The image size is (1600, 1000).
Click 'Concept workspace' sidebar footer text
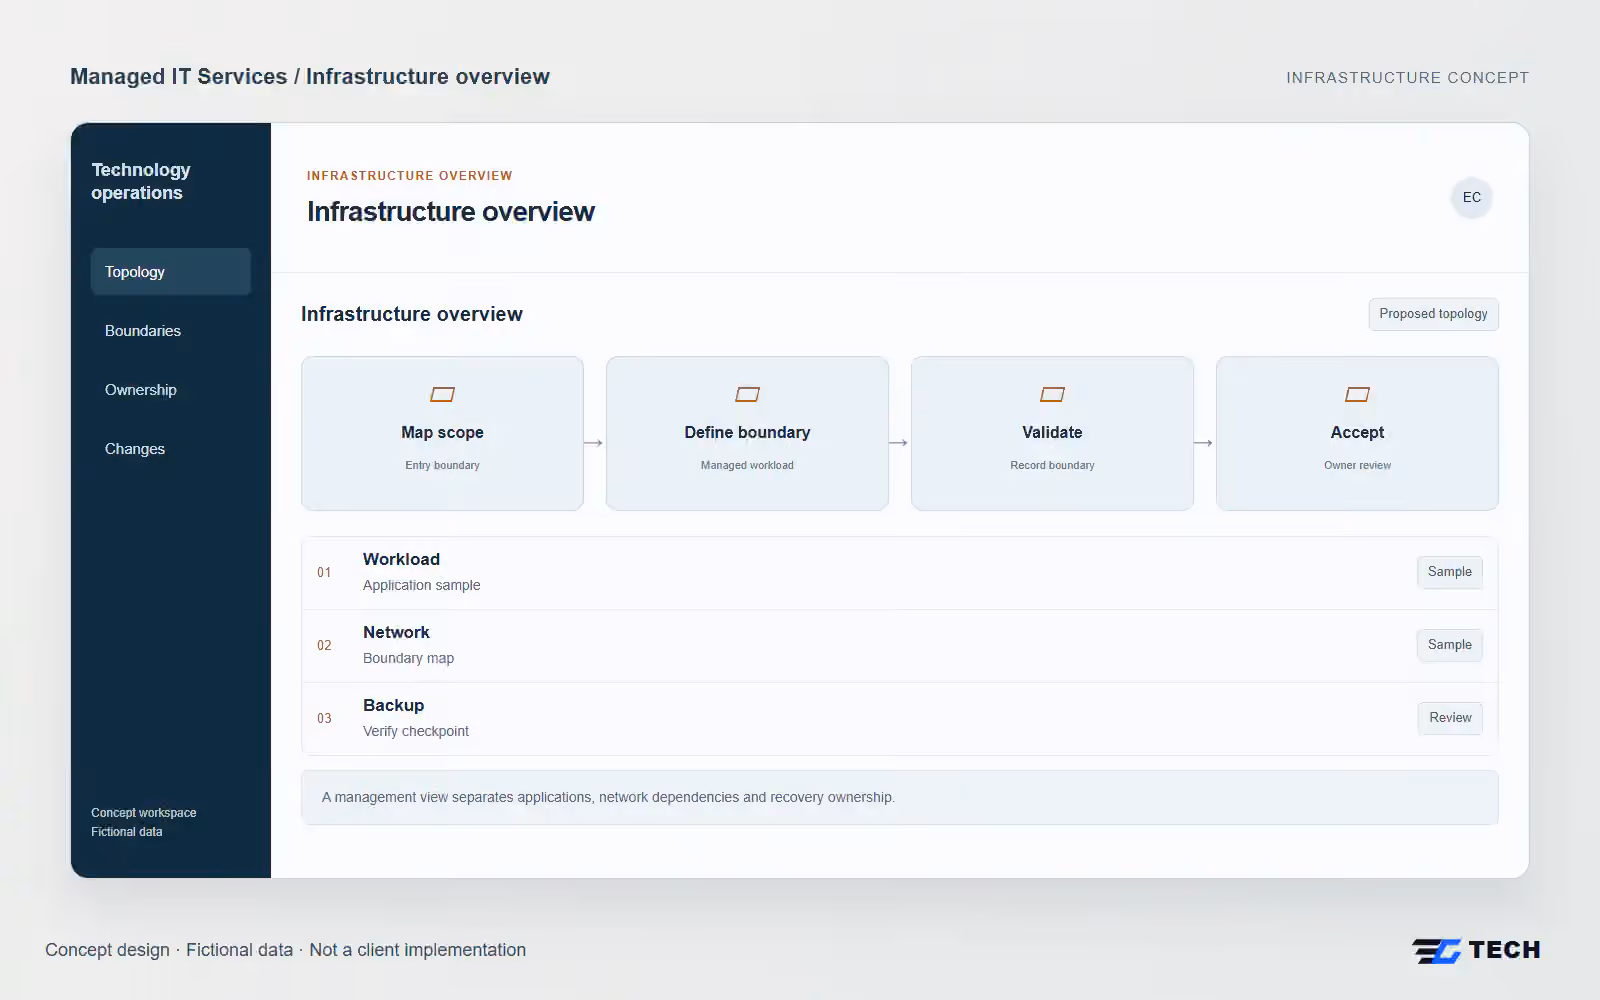click(x=143, y=813)
